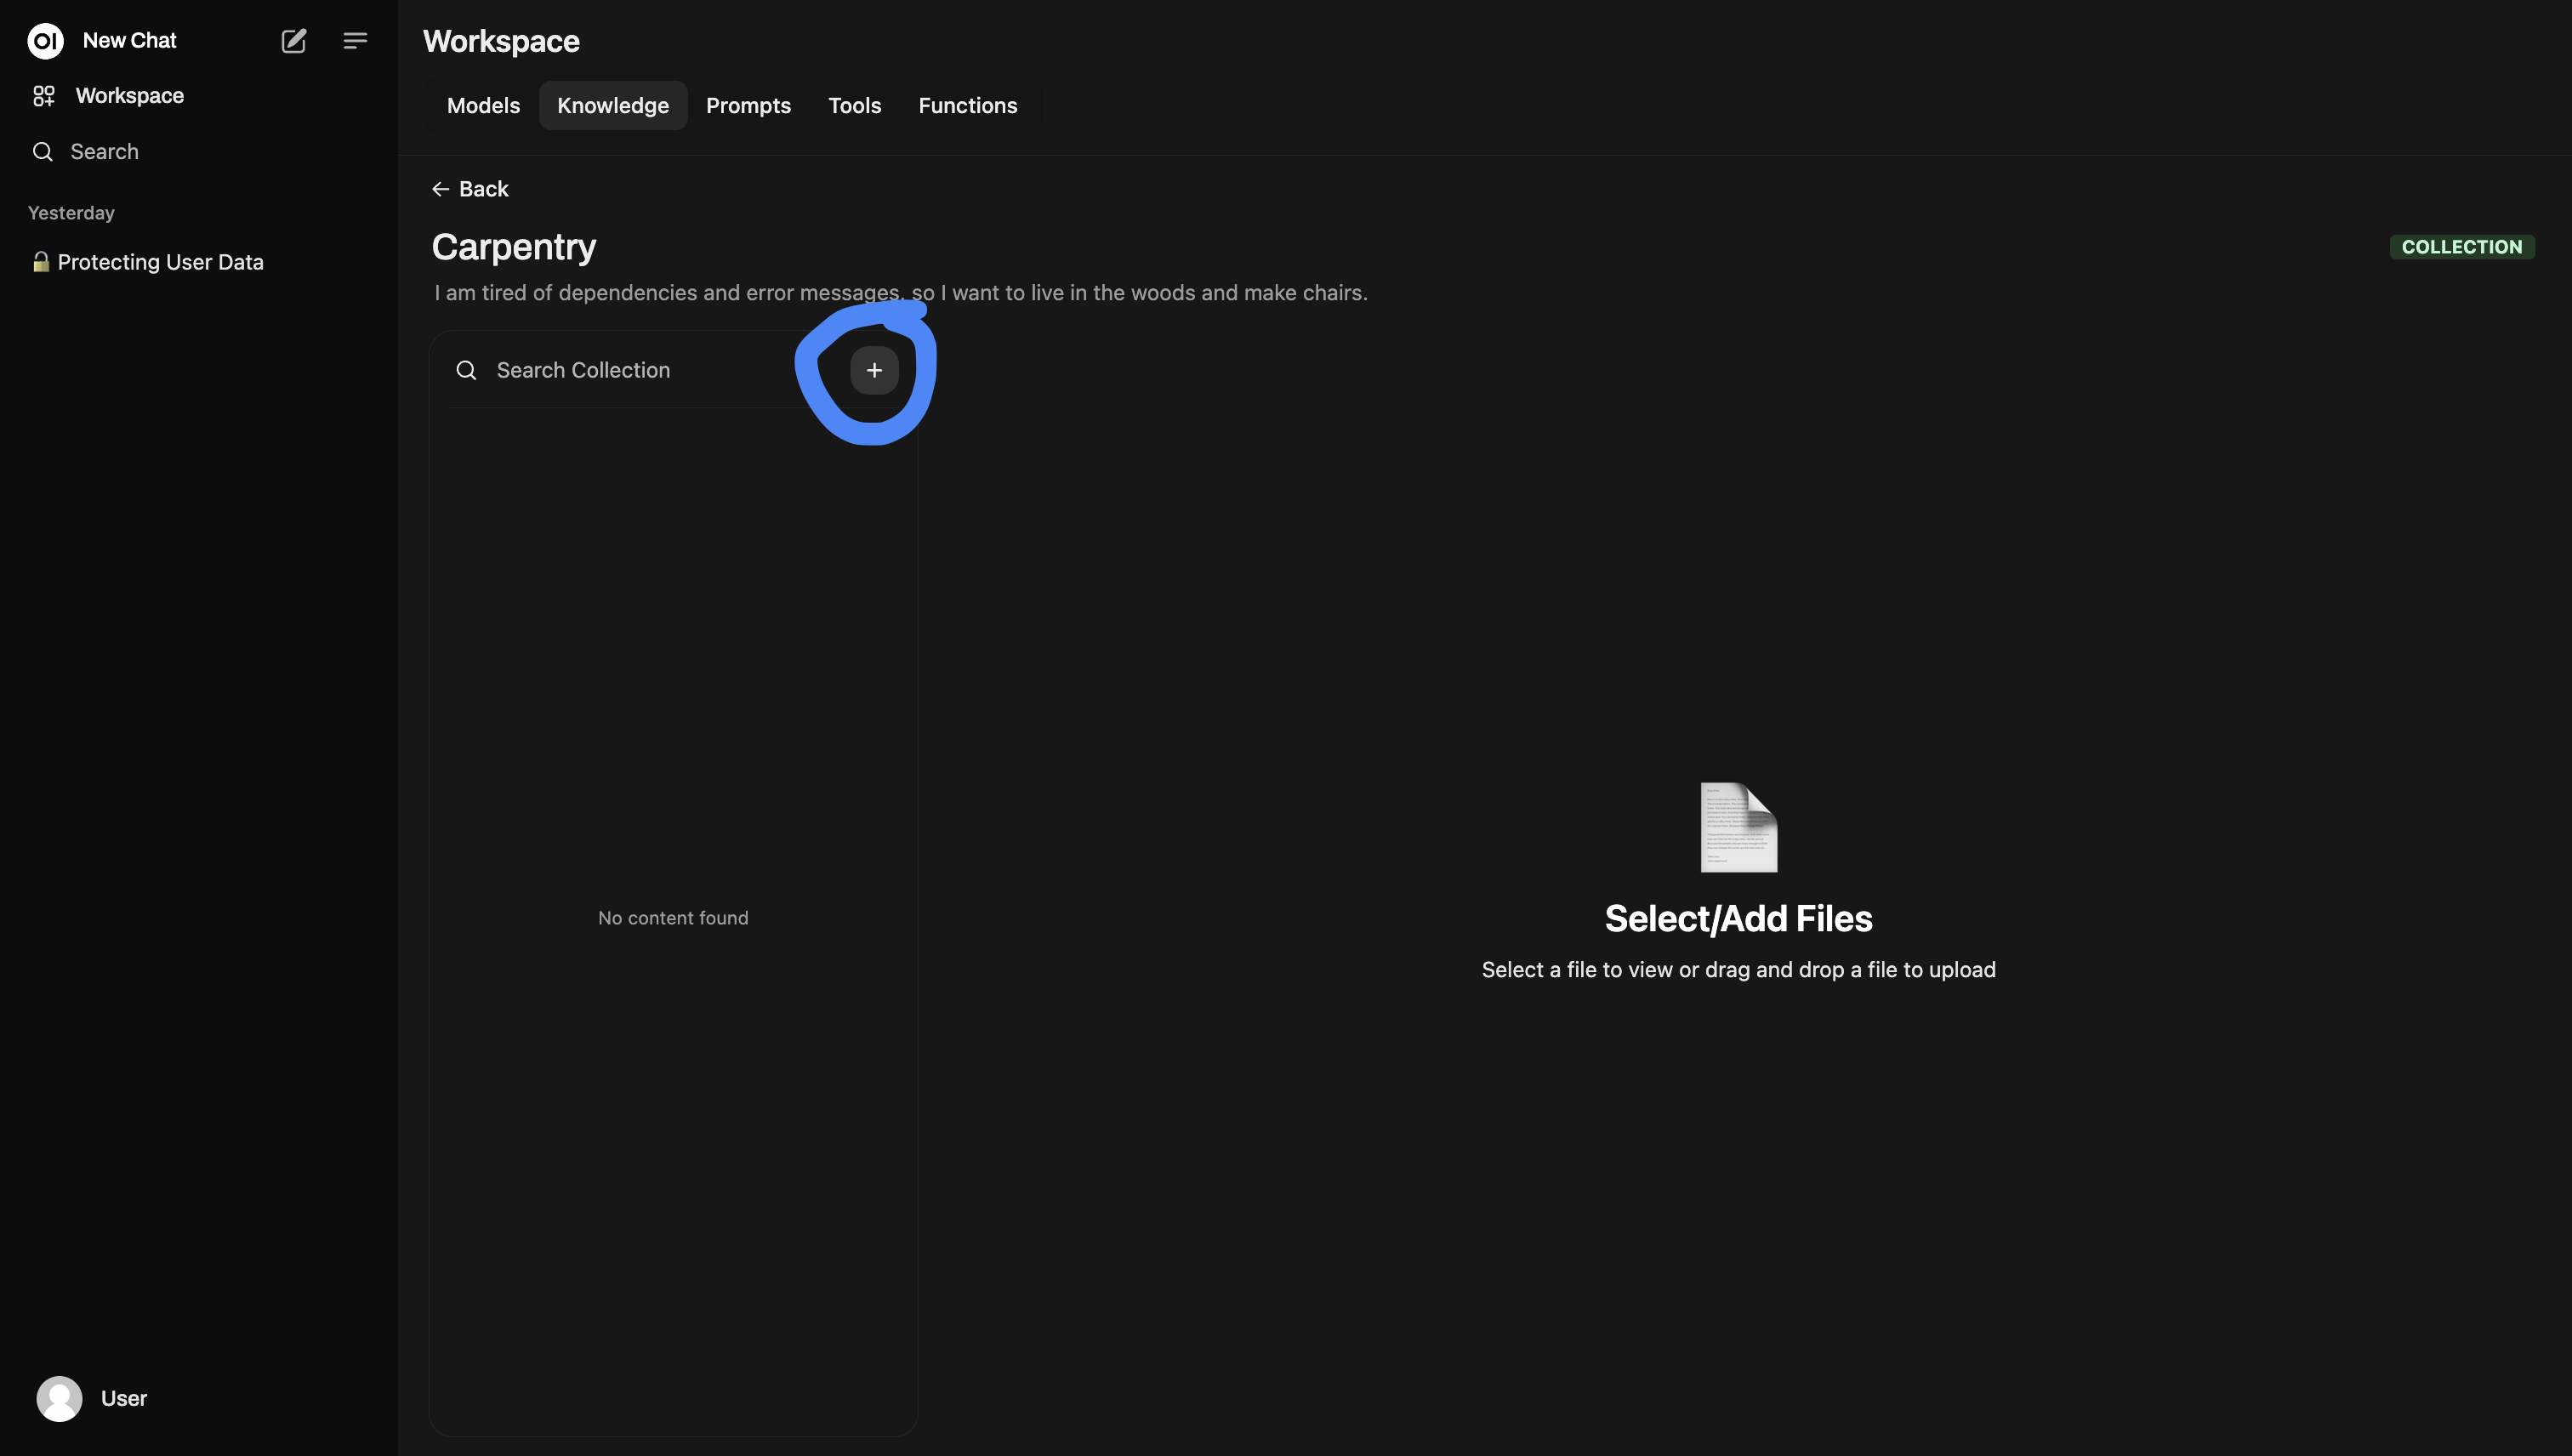The image size is (2572, 1456).
Task: Switch to the Functions tab
Action: (967, 106)
